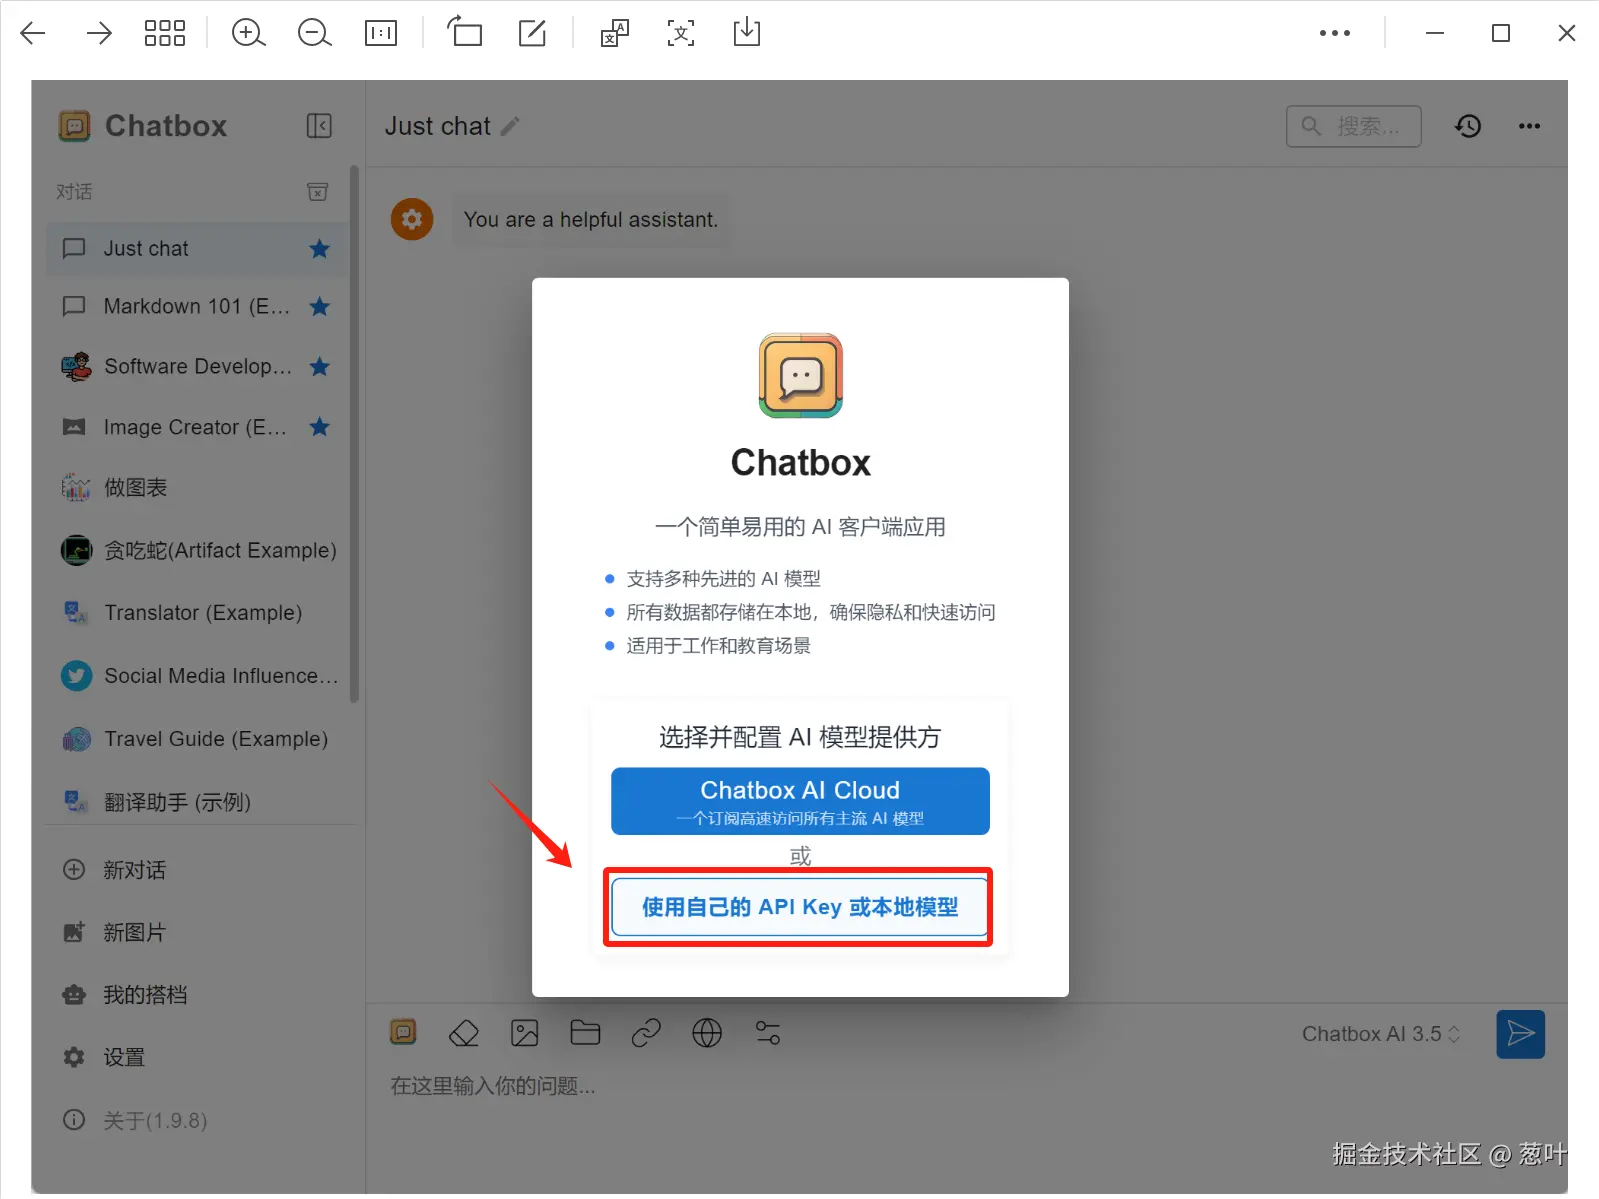The image size is (1599, 1199).
Task: Attach a file with the folder icon
Action: (585, 1033)
